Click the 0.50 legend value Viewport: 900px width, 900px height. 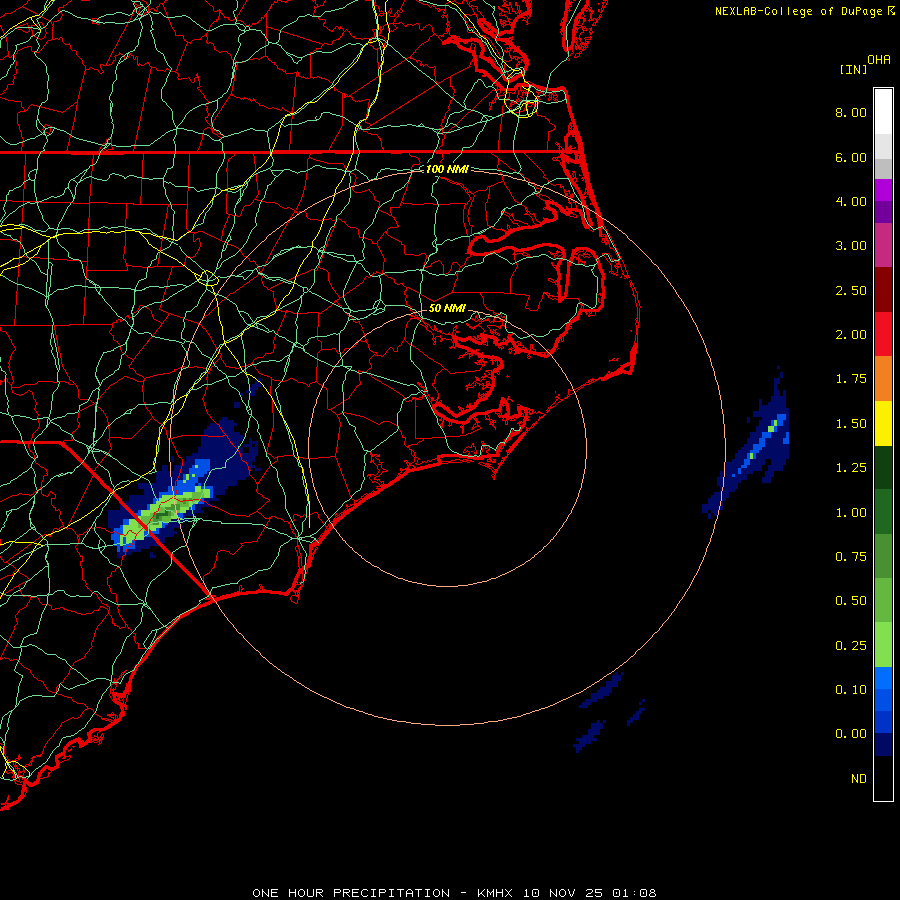coord(851,601)
